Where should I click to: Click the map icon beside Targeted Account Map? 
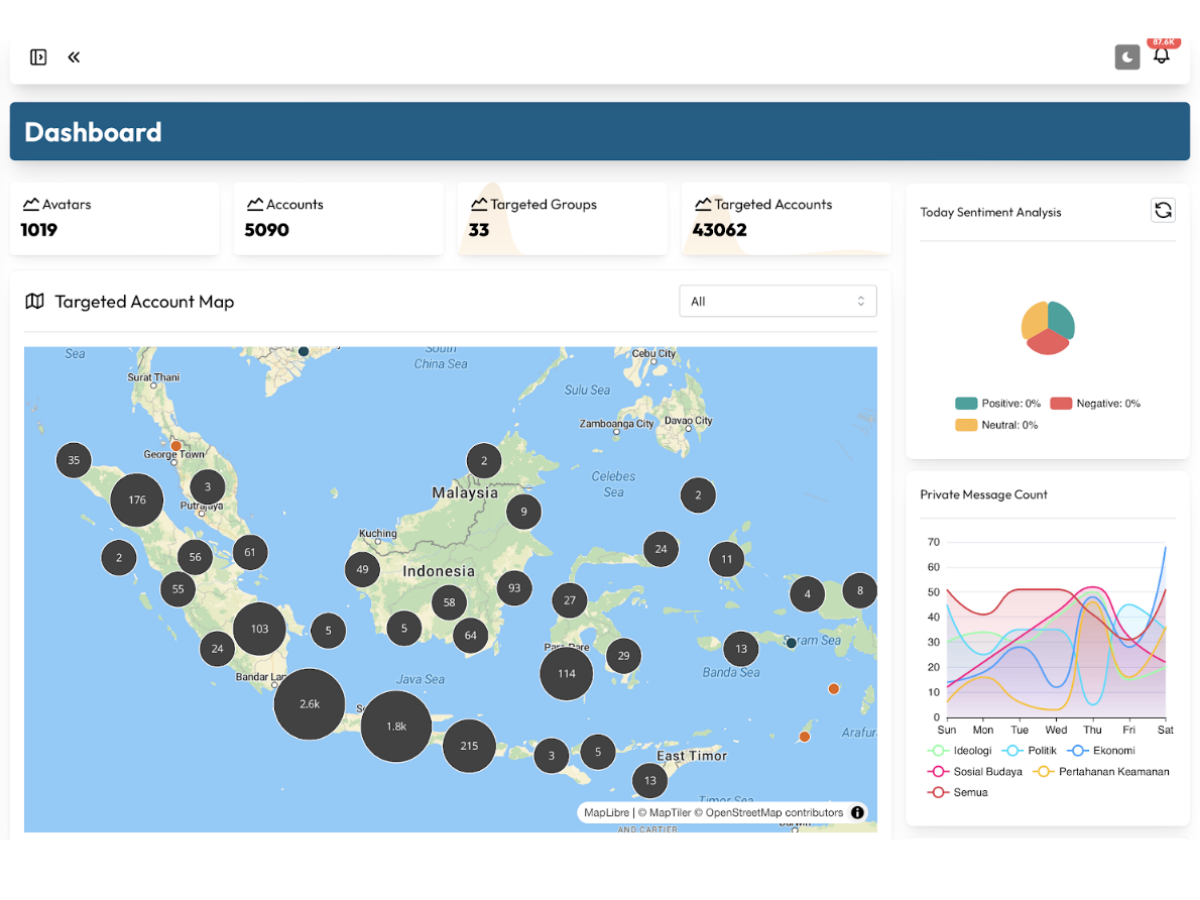35,301
